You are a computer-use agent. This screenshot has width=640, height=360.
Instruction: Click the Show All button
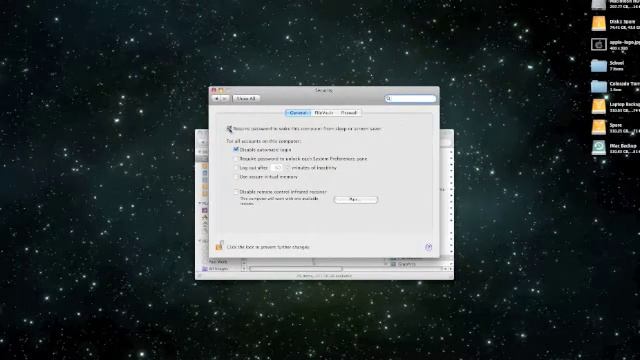point(246,99)
